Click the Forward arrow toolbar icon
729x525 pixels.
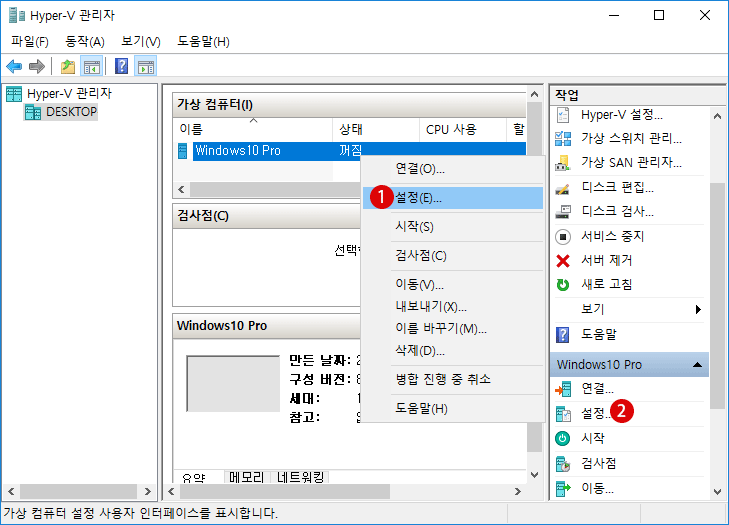coord(37,66)
